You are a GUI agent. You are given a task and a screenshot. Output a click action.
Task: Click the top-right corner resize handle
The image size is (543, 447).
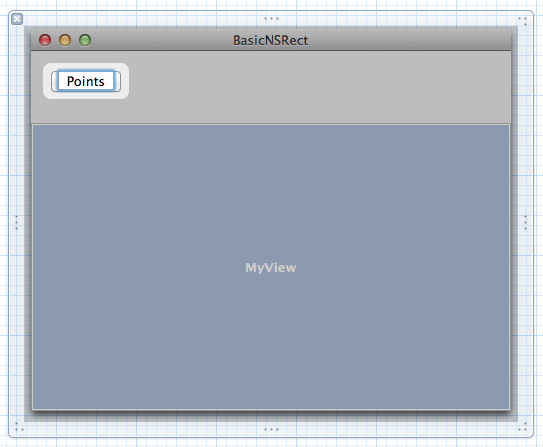click(x=523, y=21)
